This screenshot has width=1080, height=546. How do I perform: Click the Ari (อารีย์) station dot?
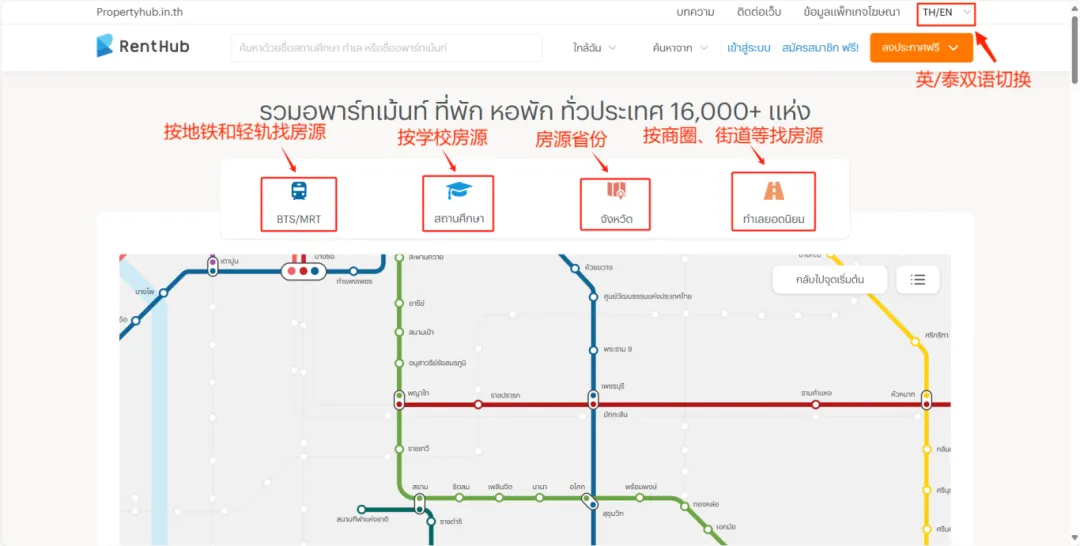(x=399, y=303)
